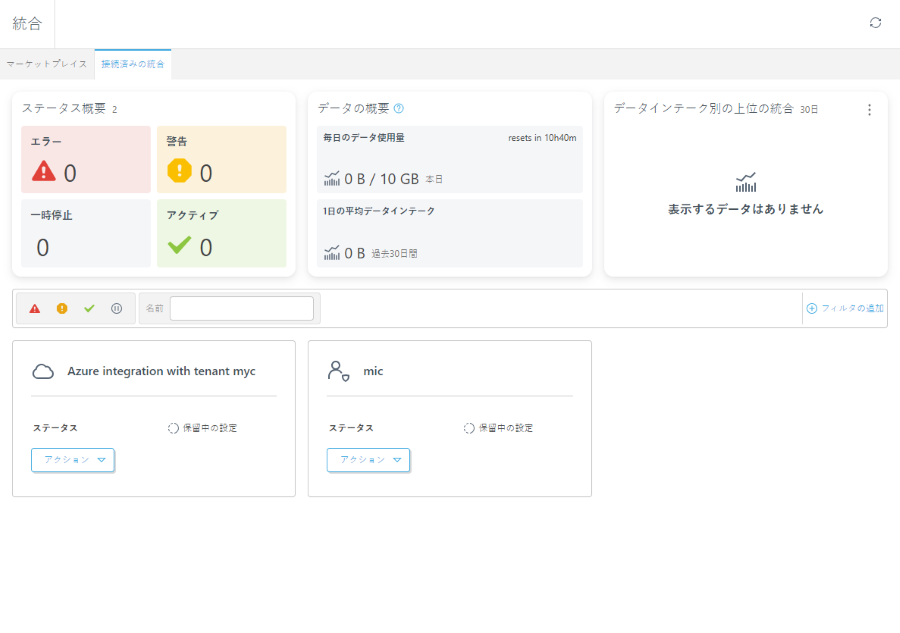
Task: Click the green checkmark in アクティブ tile
Action: coord(180,245)
